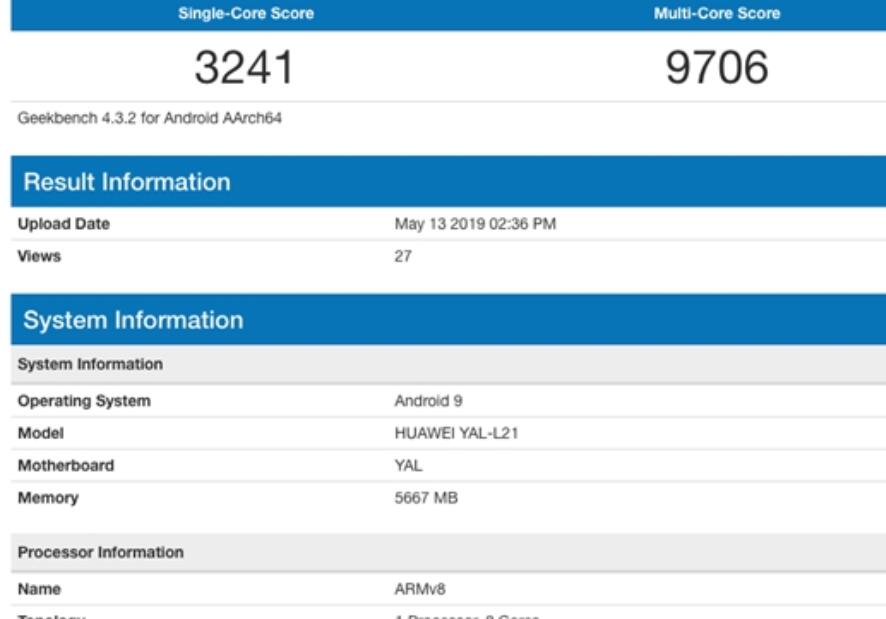The width and height of the screenshot is (886, 619).
Task: Click the HUAWEI YAL-L21 model name
Action: (x=456, y=433)
